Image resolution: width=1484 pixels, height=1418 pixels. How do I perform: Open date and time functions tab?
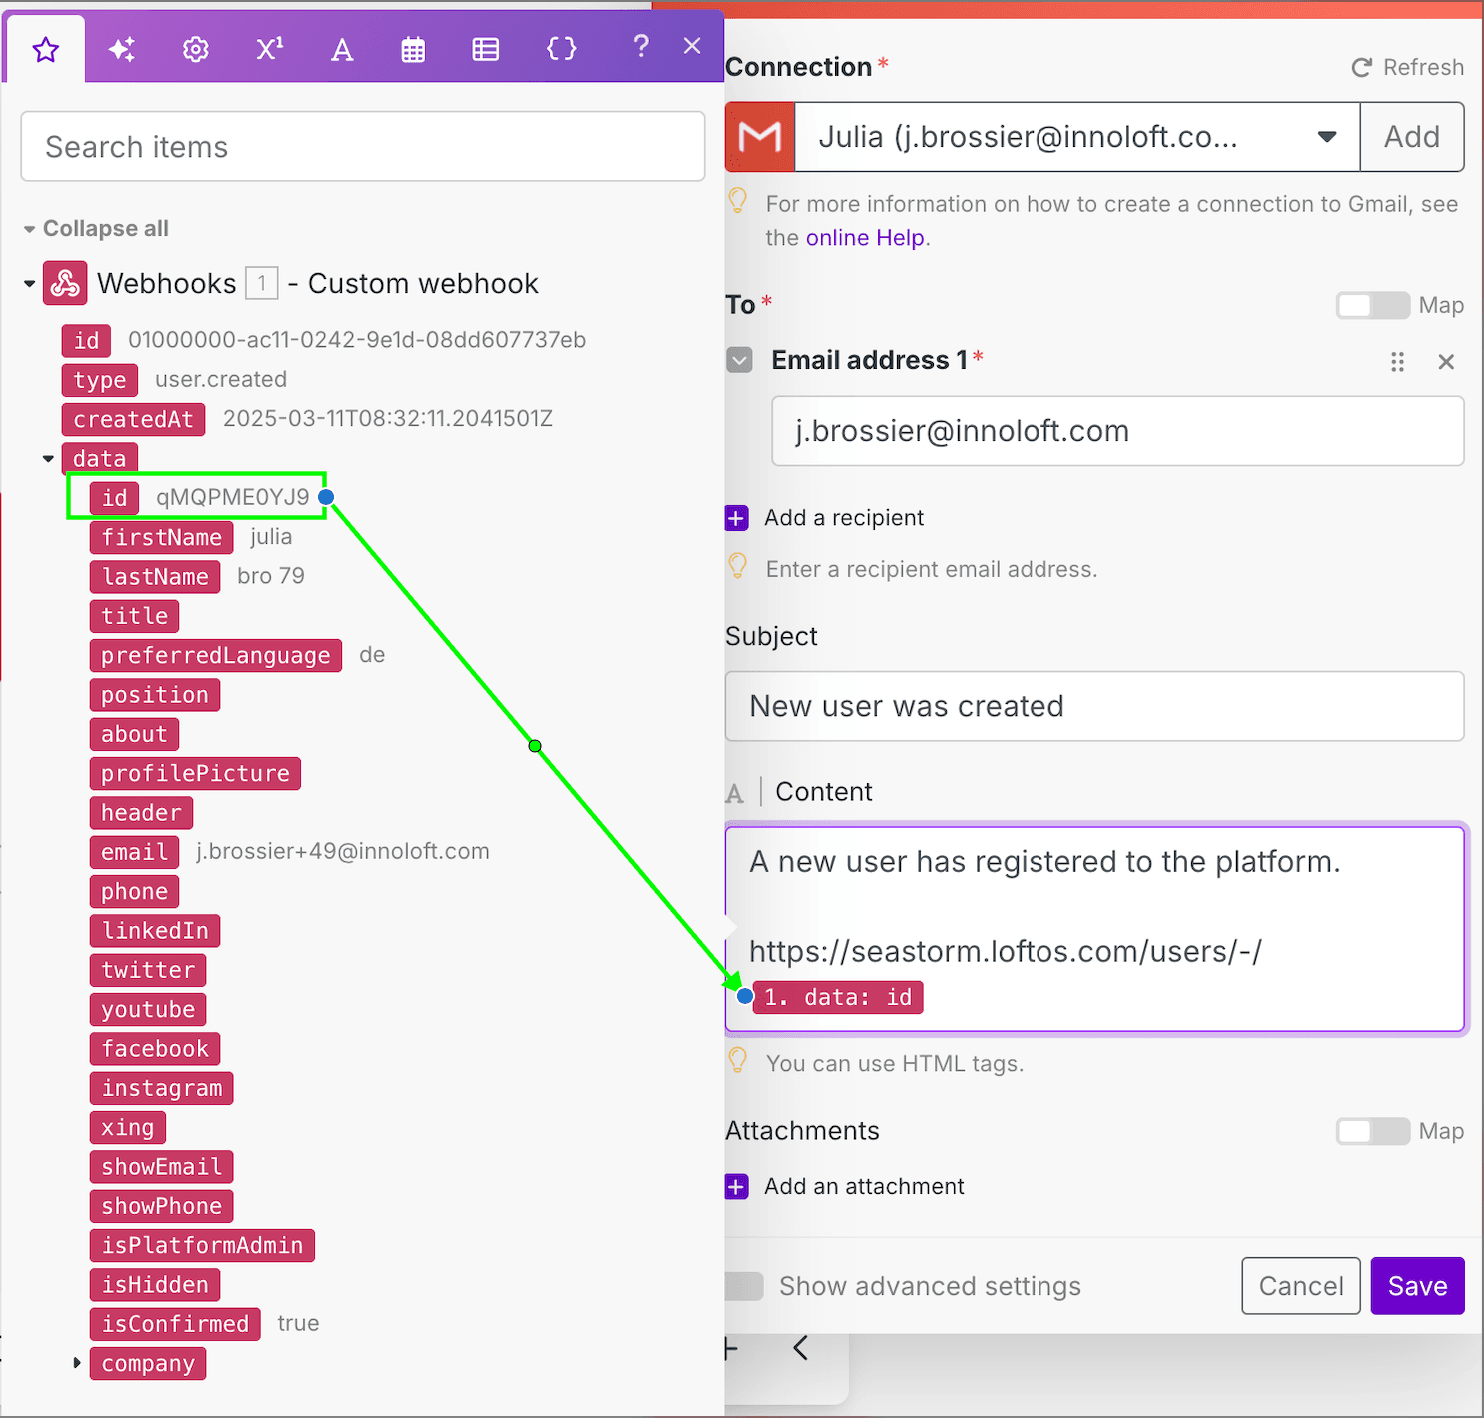click(x=413, y=49)
